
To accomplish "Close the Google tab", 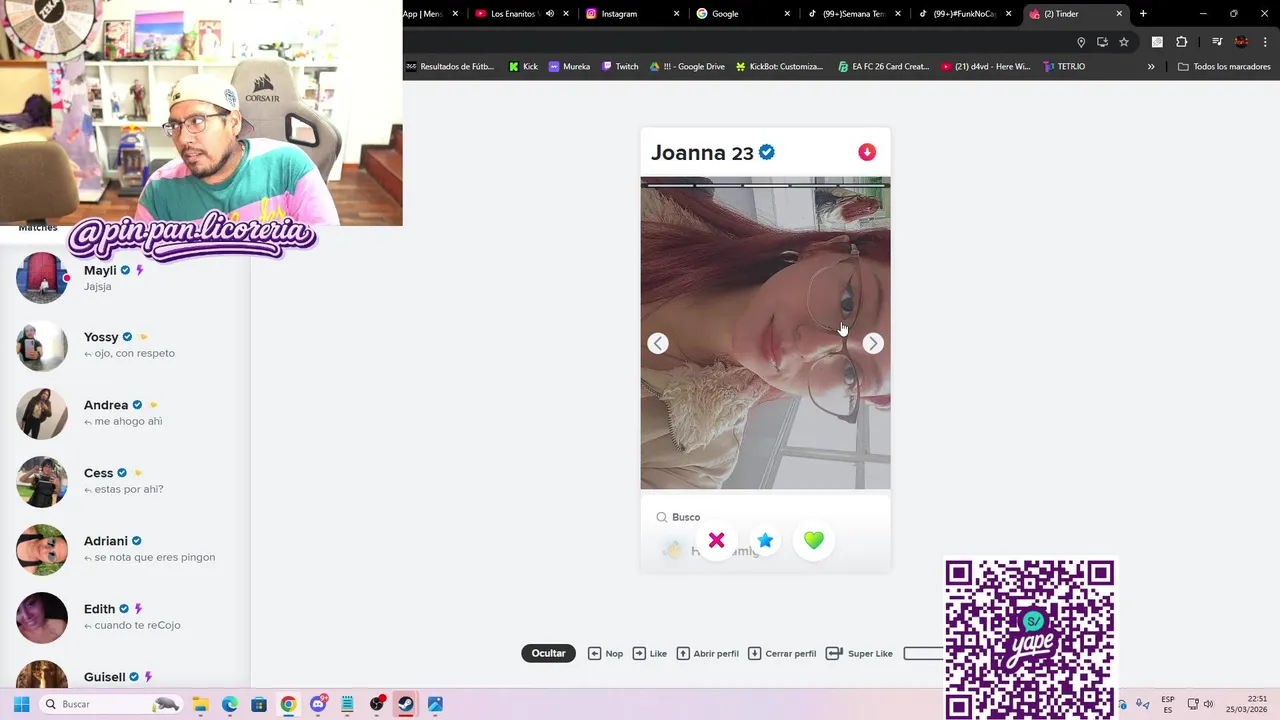I will point(787,14).
